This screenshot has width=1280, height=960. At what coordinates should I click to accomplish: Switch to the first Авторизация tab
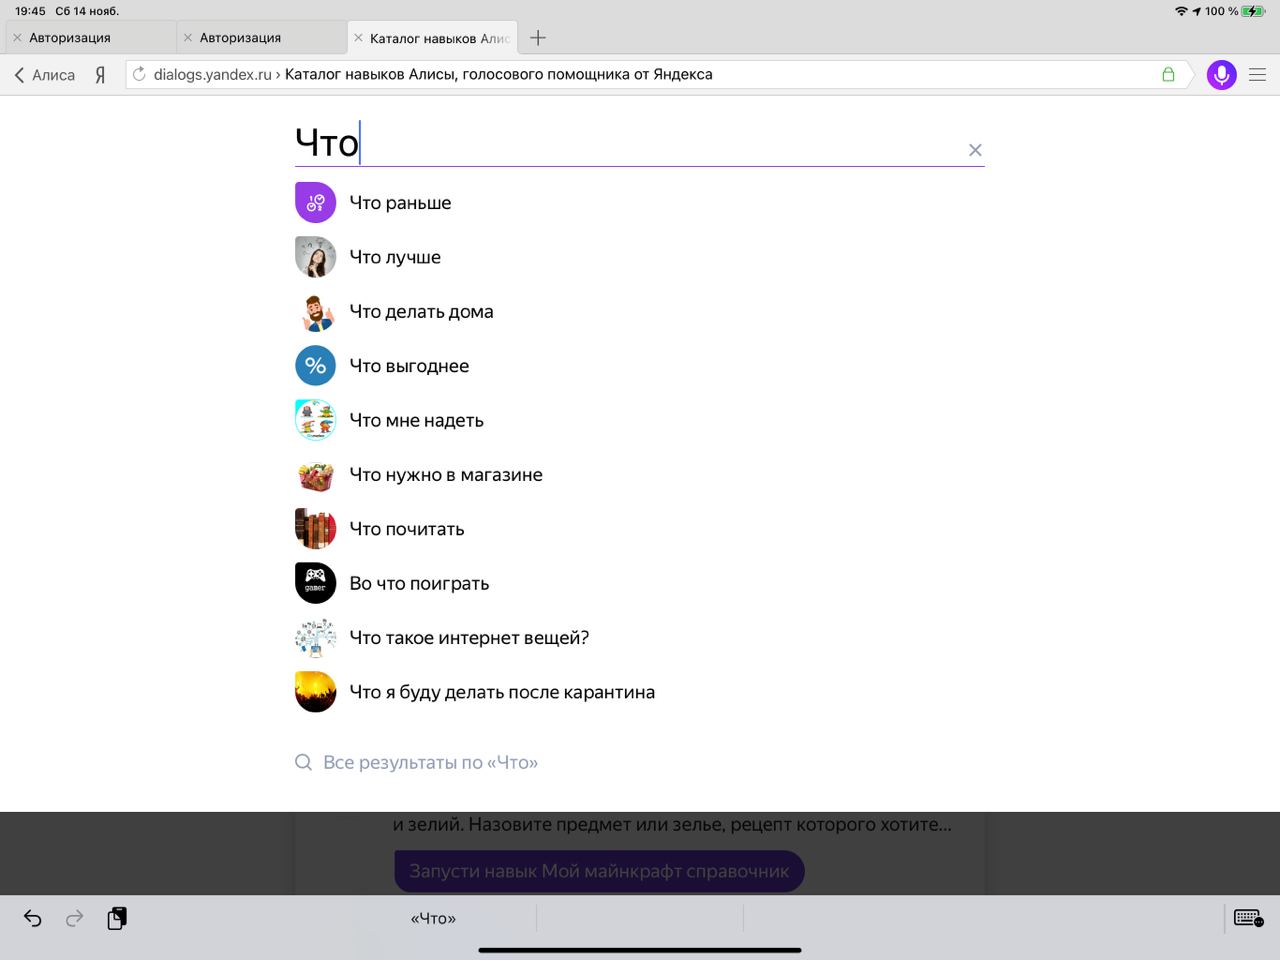(x=90, y=38)
